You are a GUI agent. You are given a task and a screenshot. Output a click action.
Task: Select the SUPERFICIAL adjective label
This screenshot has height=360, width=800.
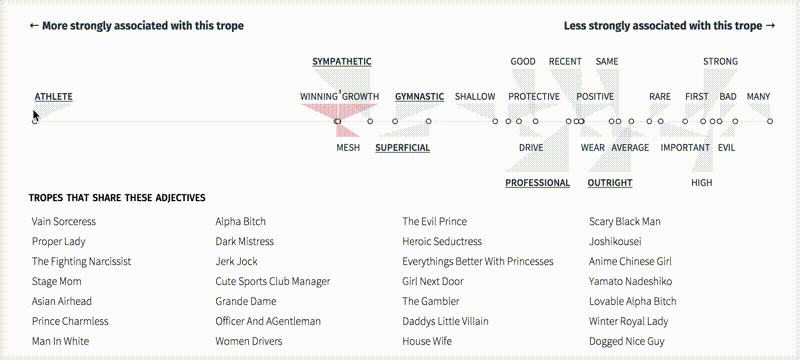point(403,148)
